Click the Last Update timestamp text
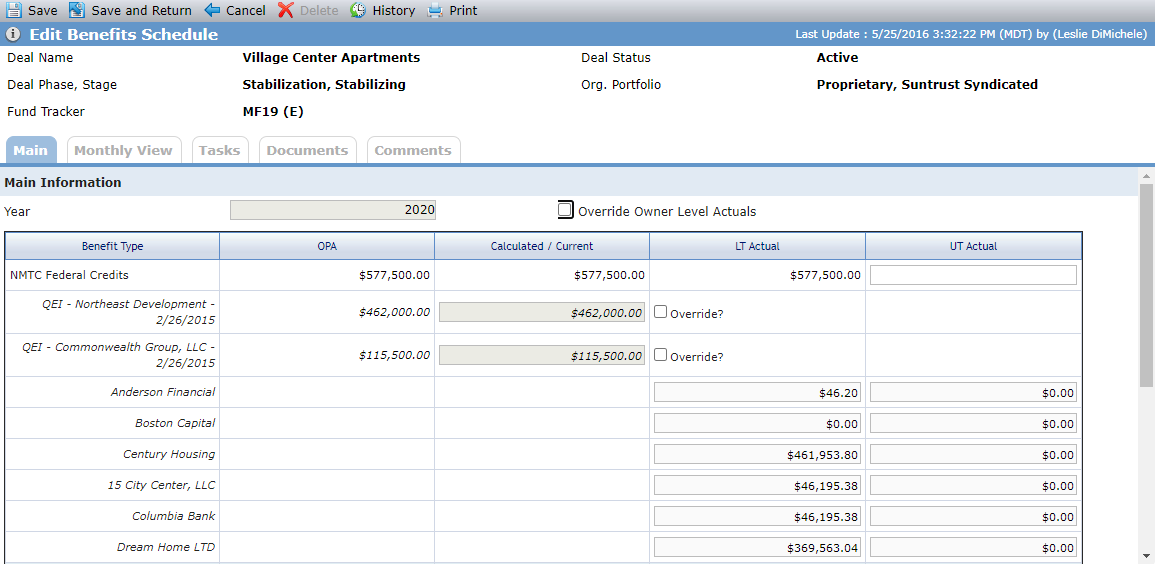The height and width of the screenshot is (564, 1155). tap(971, 35)
